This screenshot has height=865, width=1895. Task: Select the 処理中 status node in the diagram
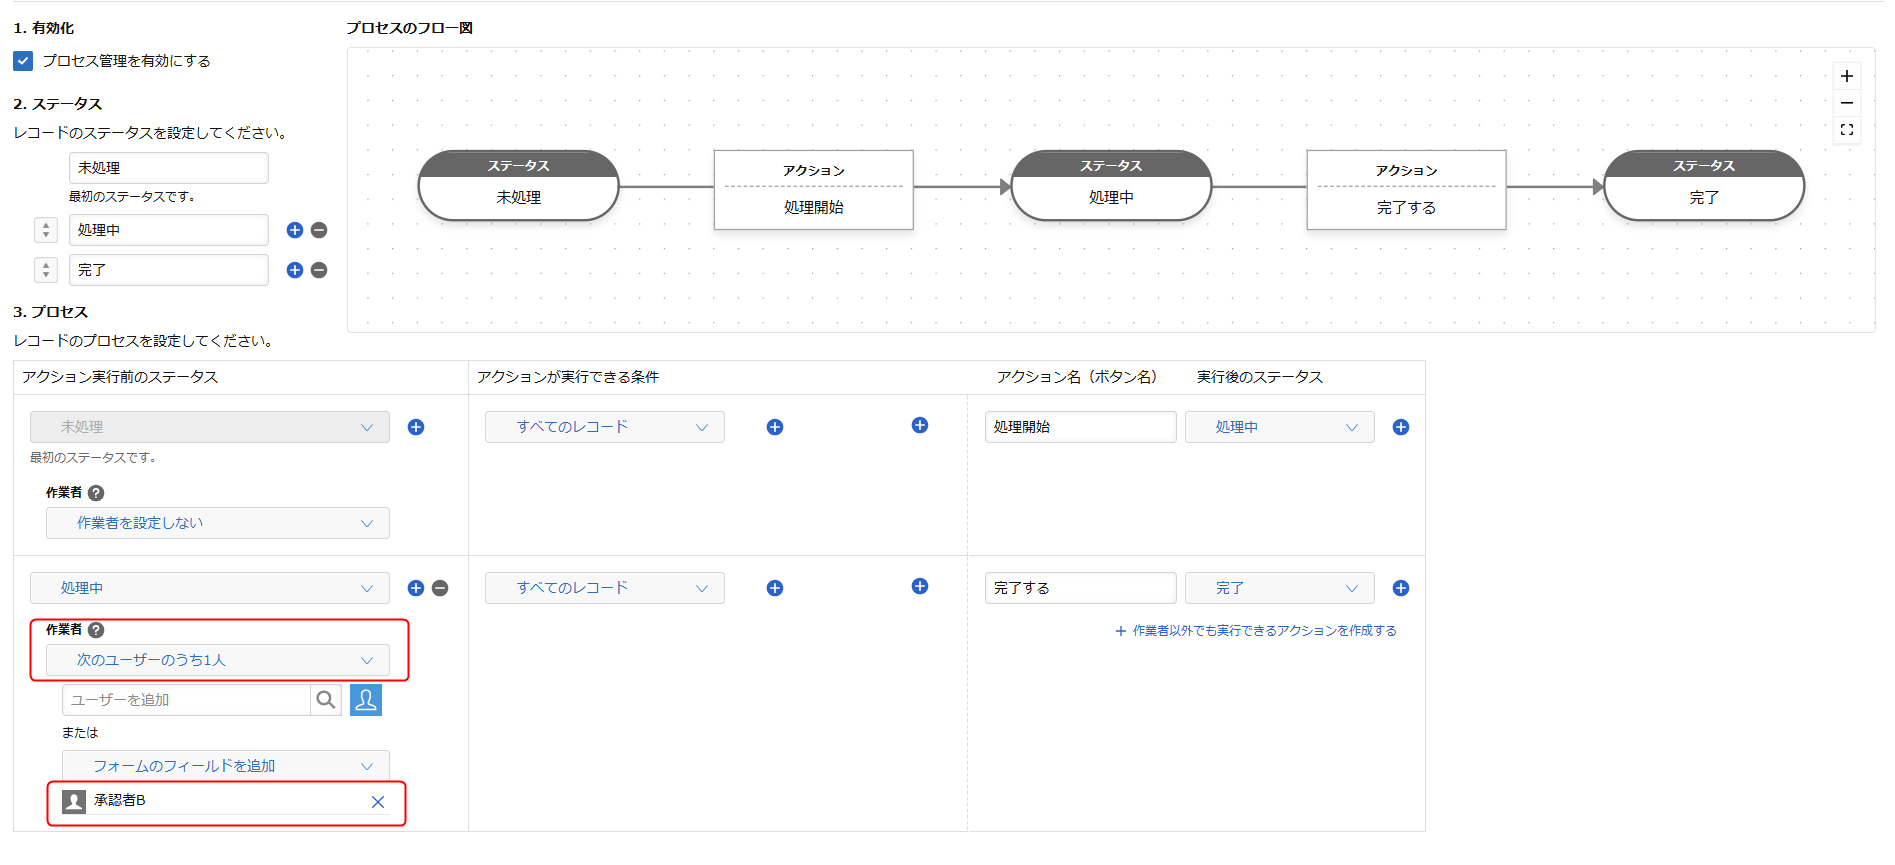[1111, 187]
